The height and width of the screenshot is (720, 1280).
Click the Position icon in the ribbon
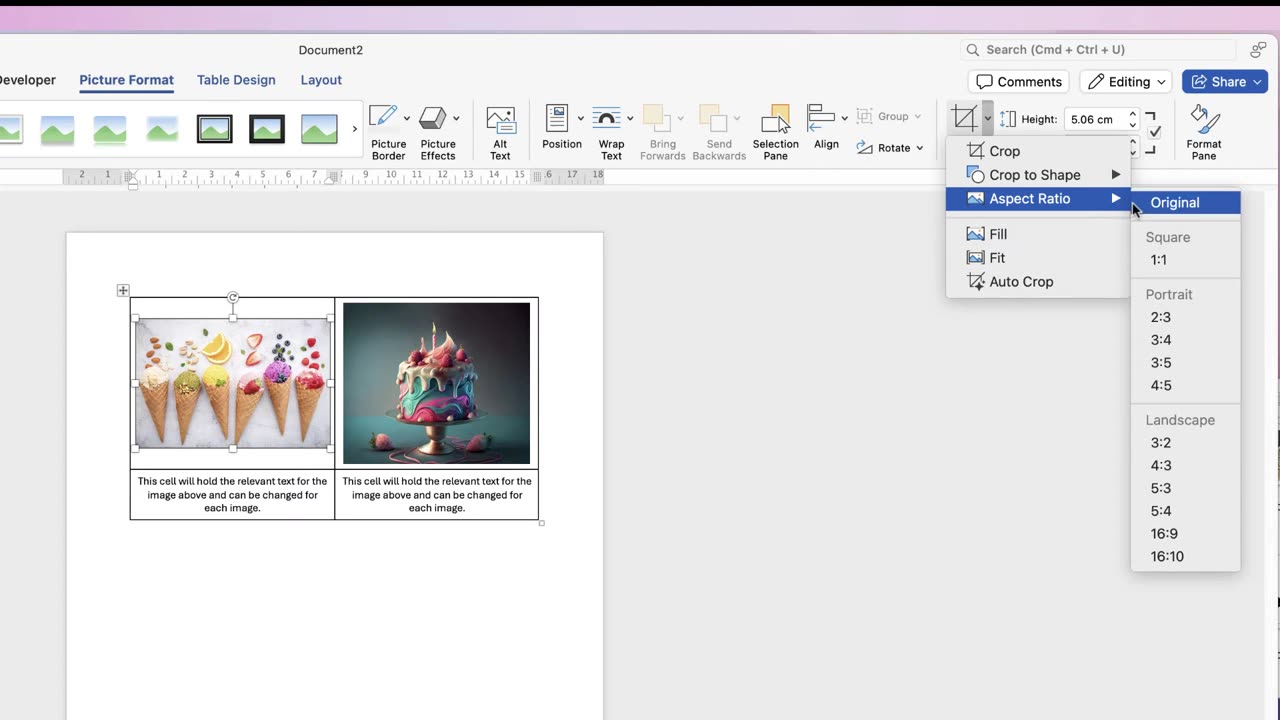[x=557, y=119]
